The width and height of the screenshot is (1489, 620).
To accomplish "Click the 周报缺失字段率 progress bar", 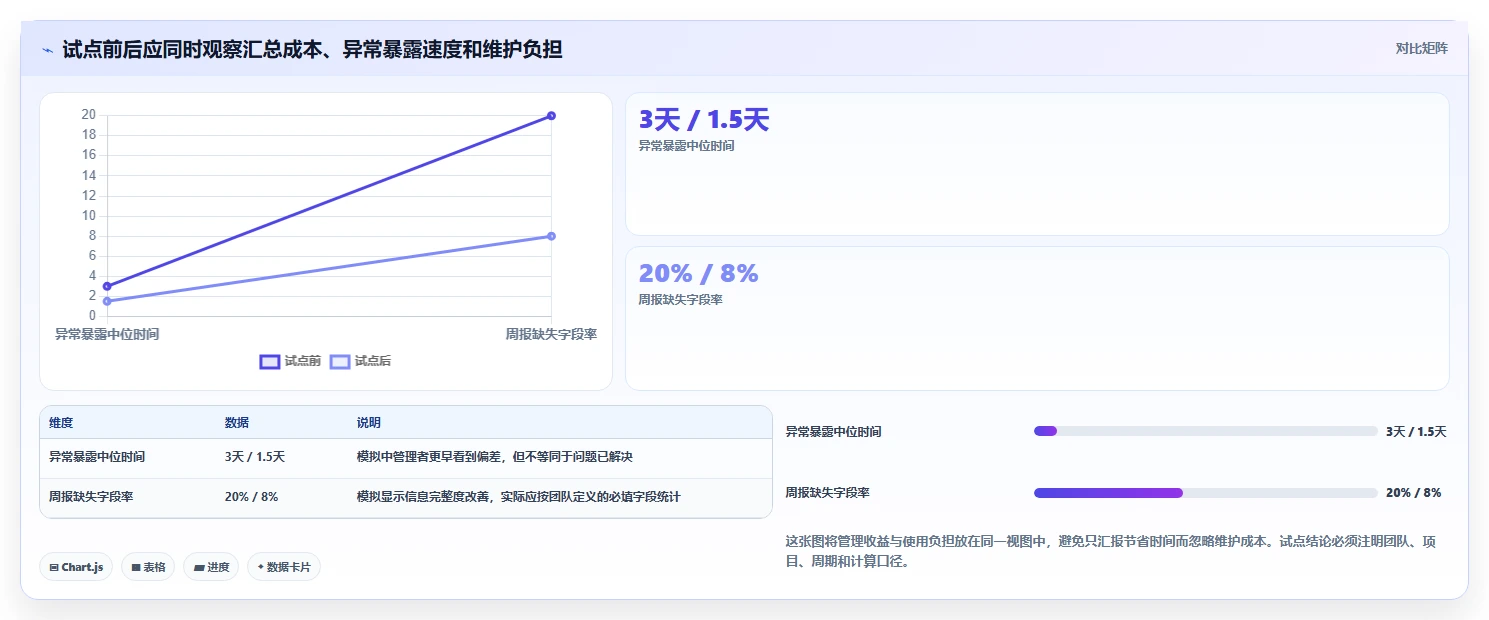I will click(1206, 493).
